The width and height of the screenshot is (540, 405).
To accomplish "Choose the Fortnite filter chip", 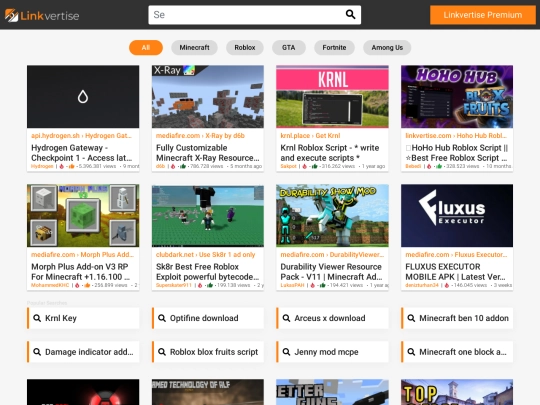I will click(334, 48).
